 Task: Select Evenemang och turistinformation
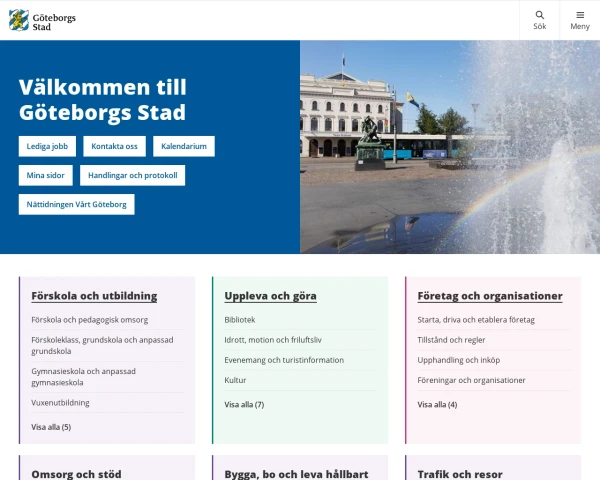pyautogui.click(x=284, y=360)
